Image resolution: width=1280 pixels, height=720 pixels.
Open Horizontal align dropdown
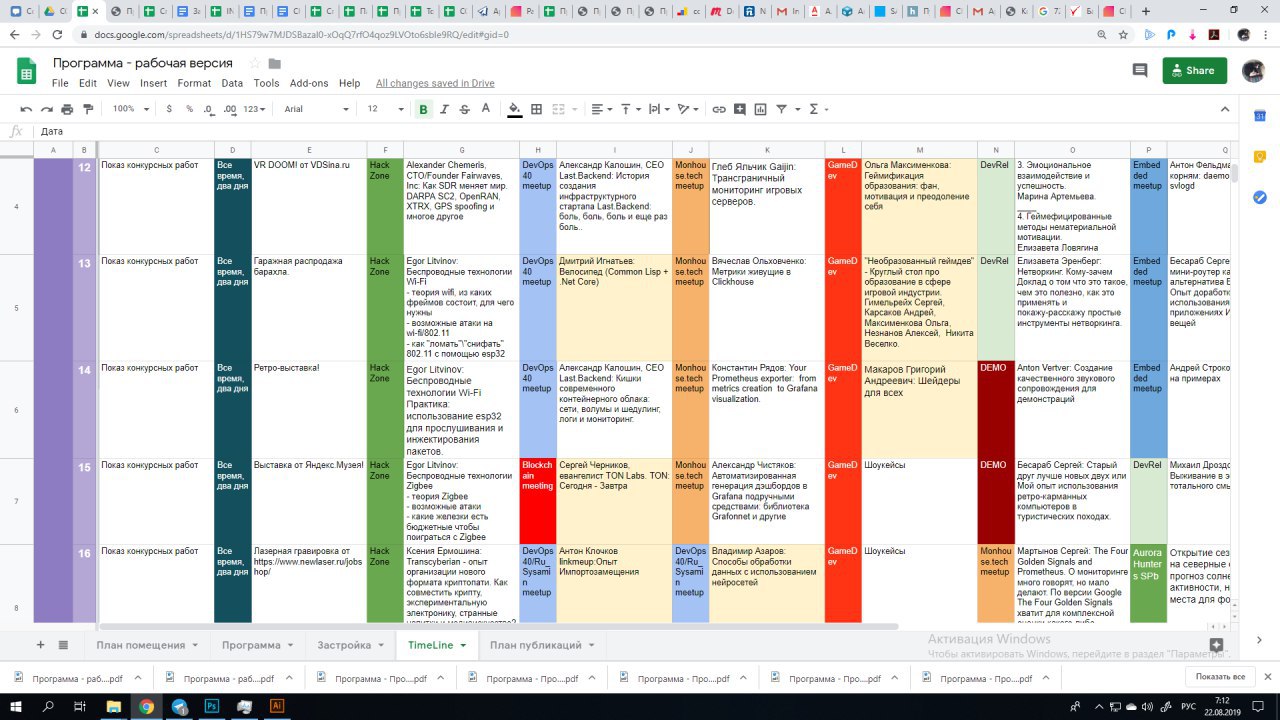602,109
